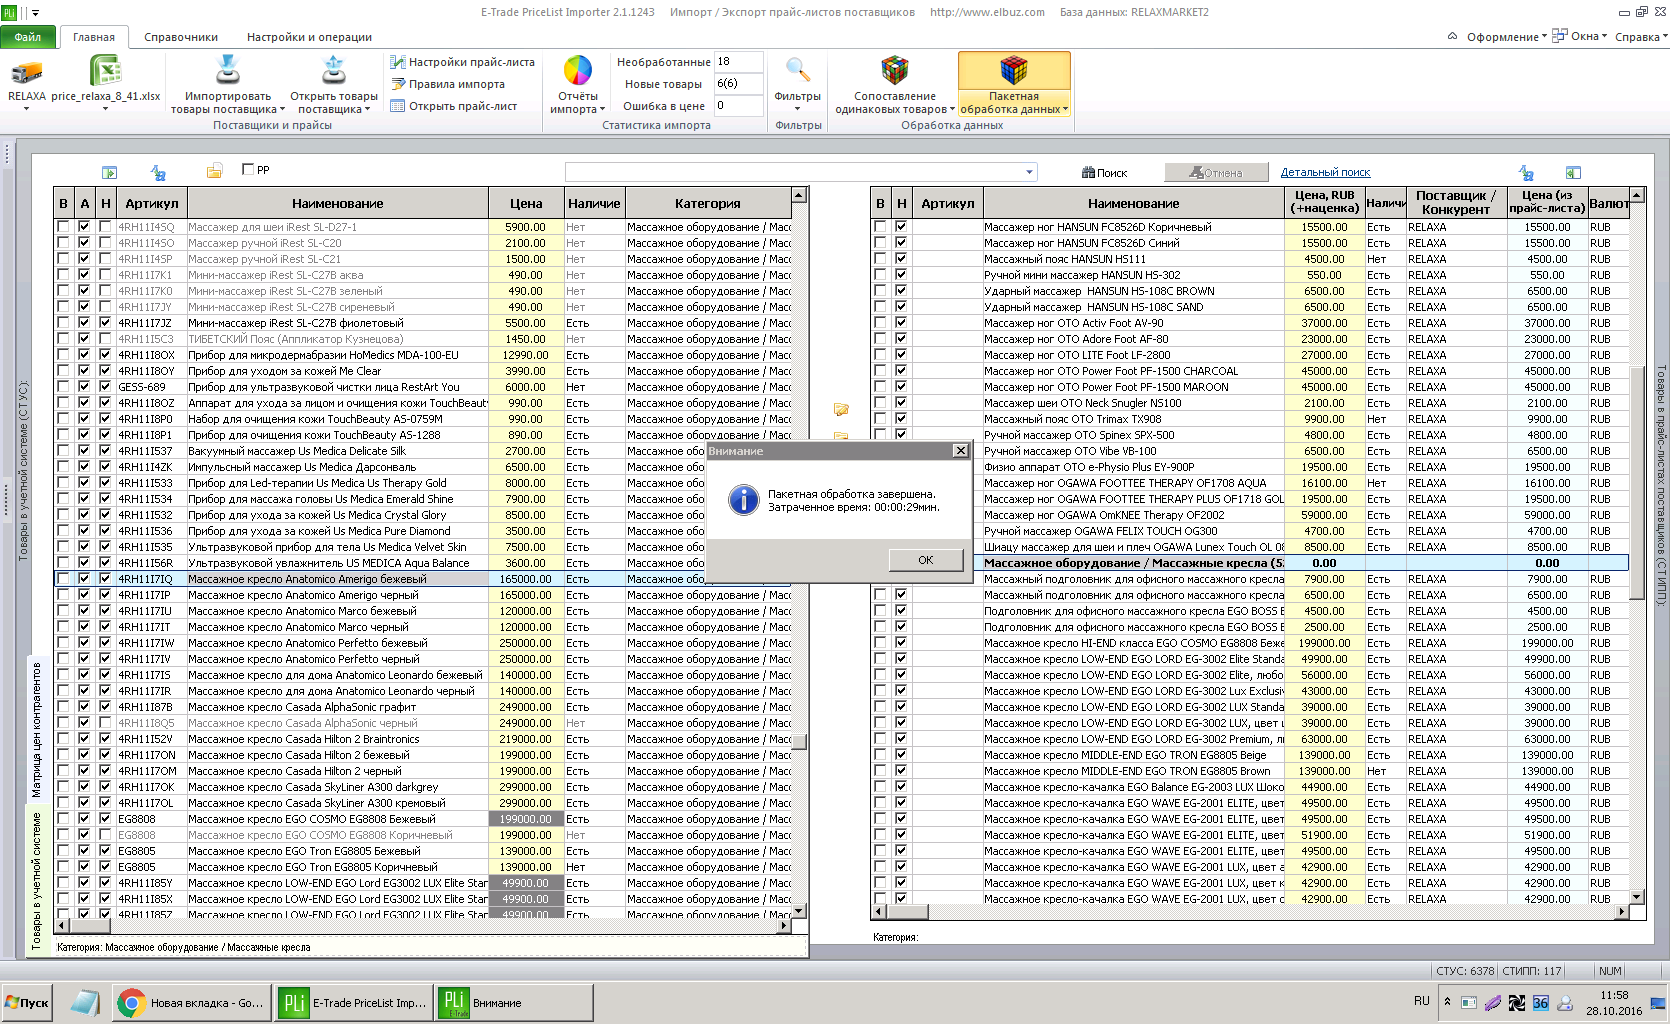Viewport: 1670px width, 1024px height.
Task: Click the RELAXA supplier truck icon
Action: point(27,72)
